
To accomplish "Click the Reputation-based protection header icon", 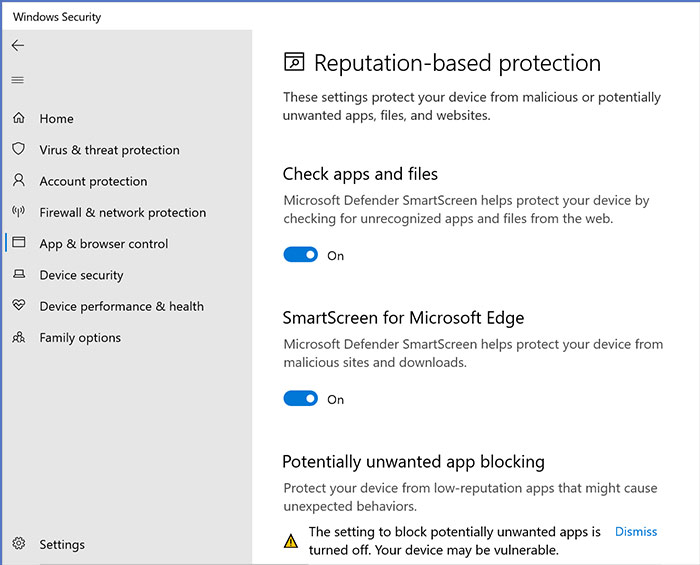I will point(294,62).
